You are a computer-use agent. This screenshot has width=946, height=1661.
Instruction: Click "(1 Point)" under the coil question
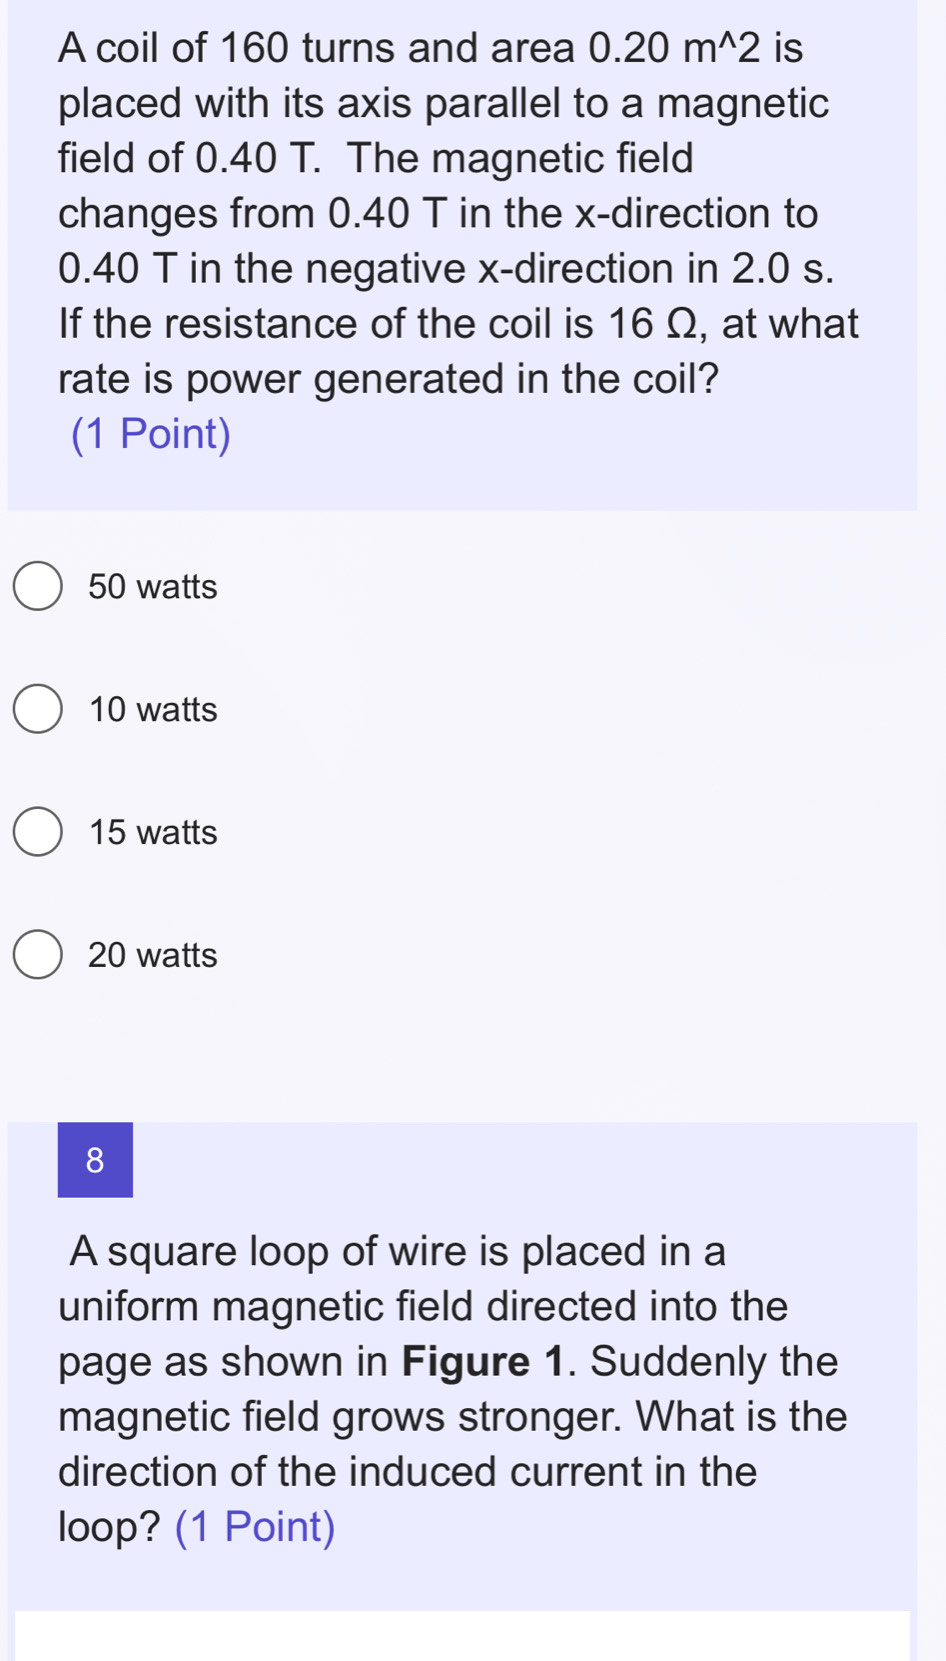click(151, 434)
